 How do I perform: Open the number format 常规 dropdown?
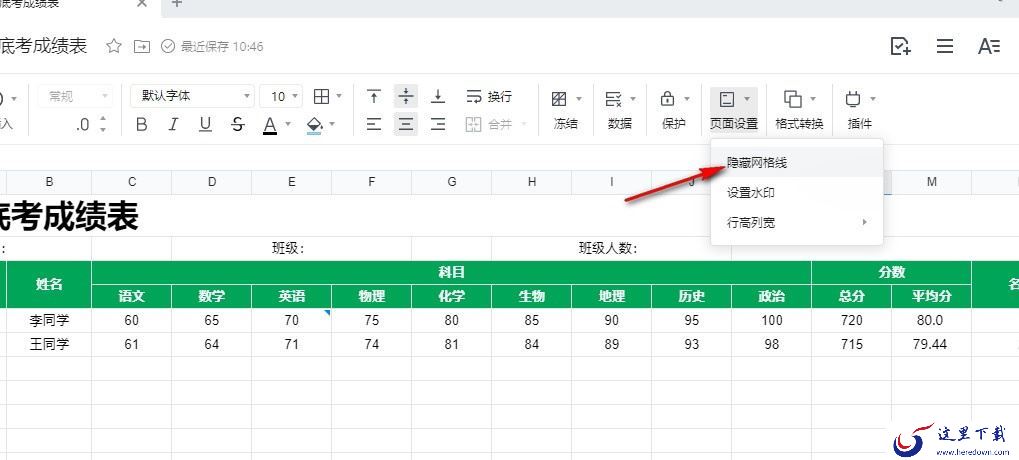click(75, 96)
